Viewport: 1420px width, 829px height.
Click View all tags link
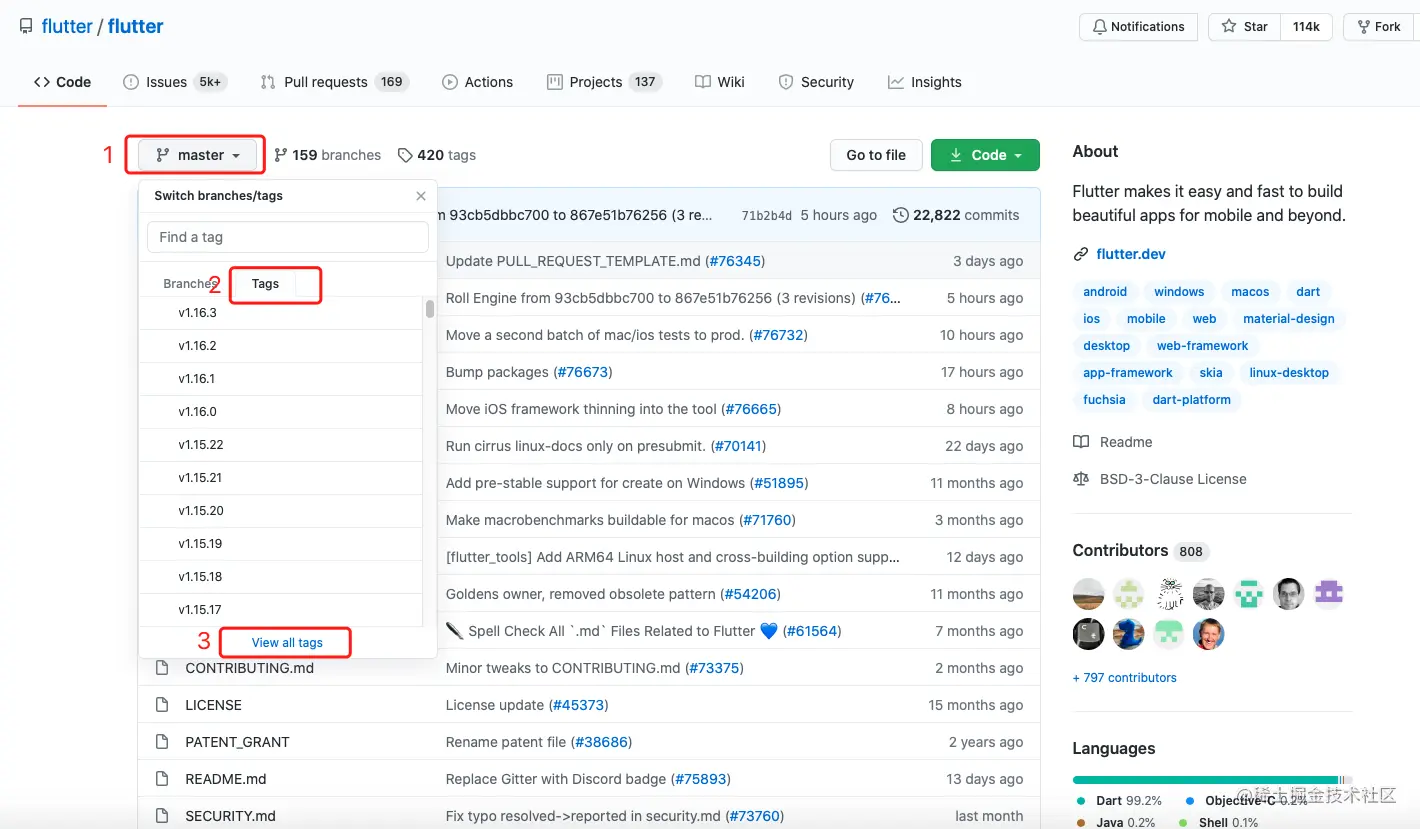point(287,643)
